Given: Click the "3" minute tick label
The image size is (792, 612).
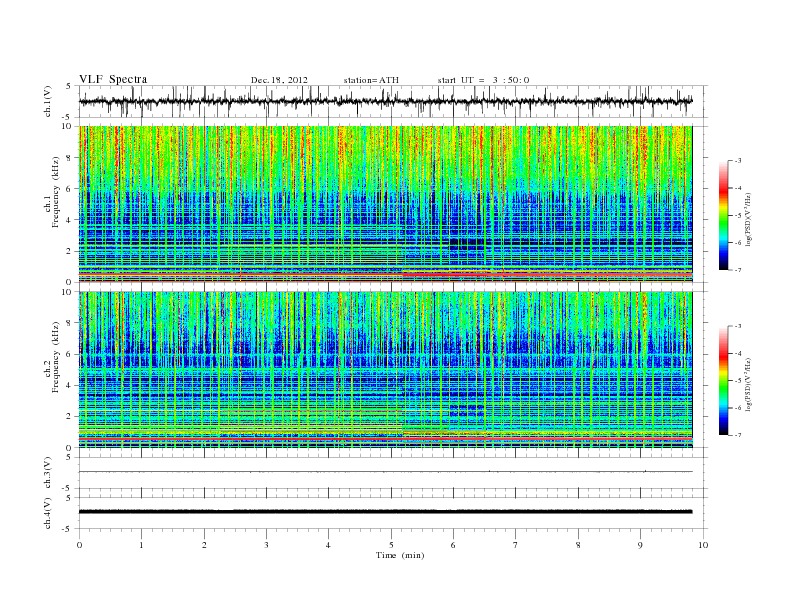Looking at the screenshot, I should [x=266, y=545].
